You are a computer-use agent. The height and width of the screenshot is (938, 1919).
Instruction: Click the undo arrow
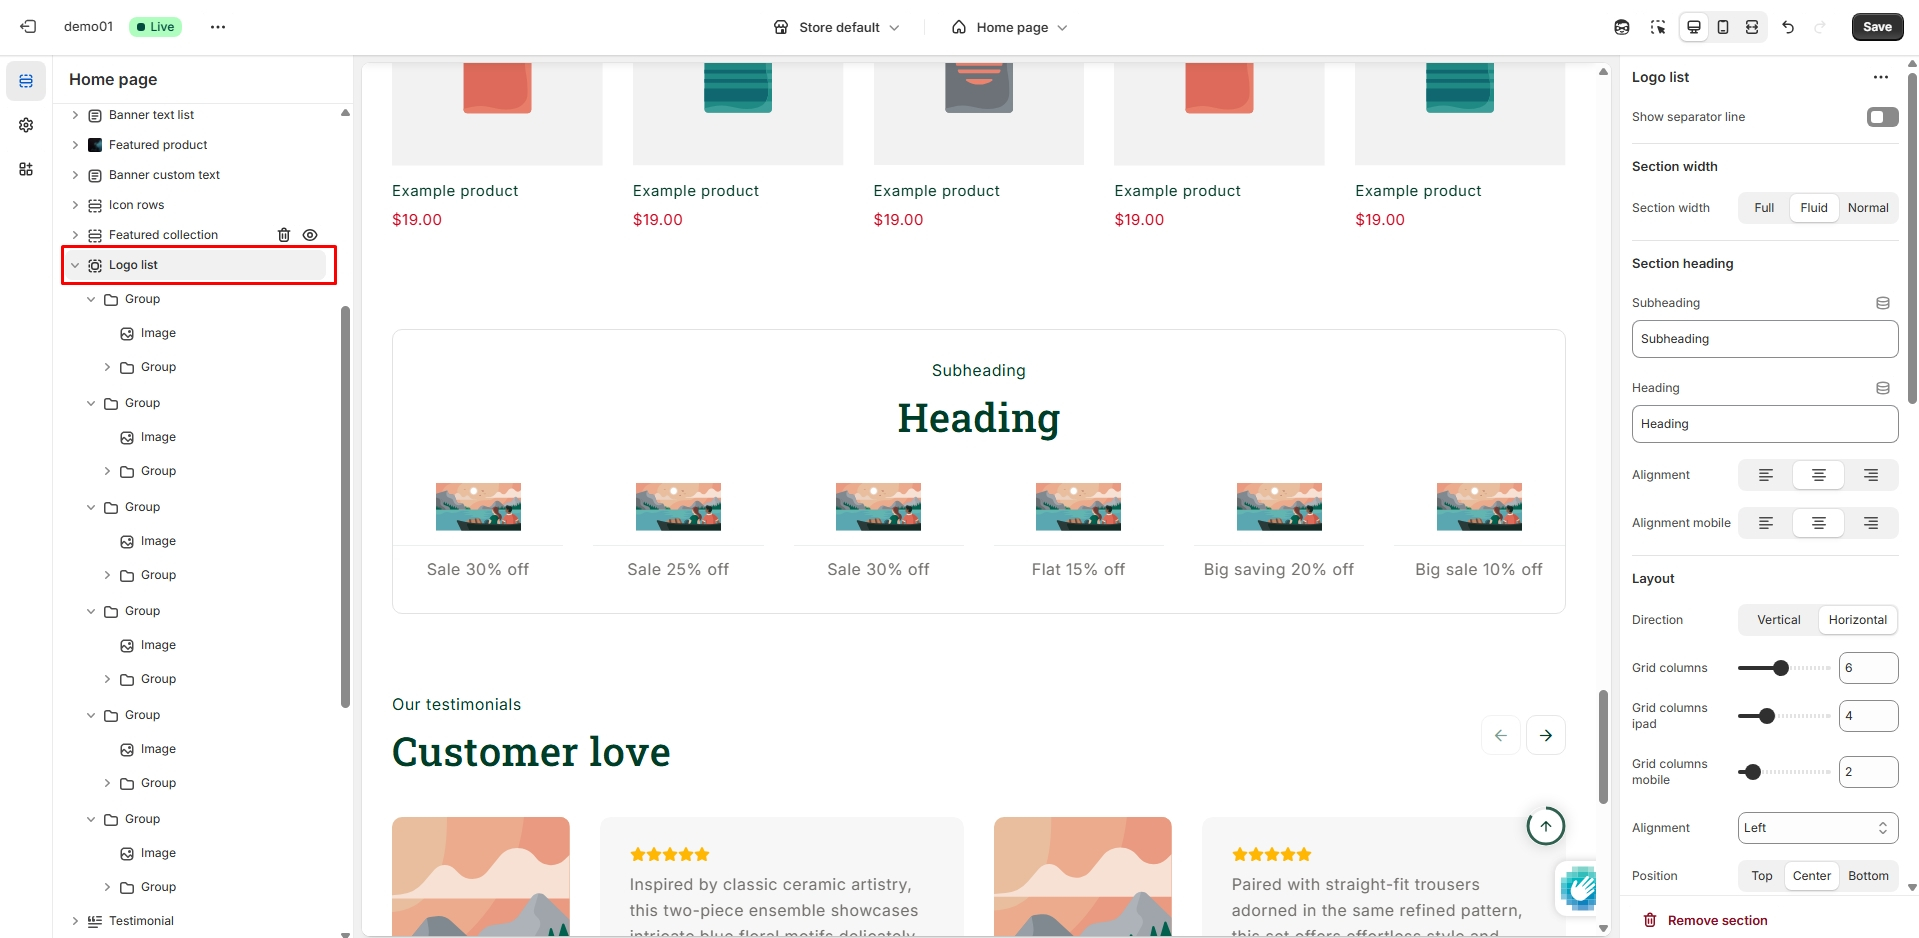[1788, 27]
